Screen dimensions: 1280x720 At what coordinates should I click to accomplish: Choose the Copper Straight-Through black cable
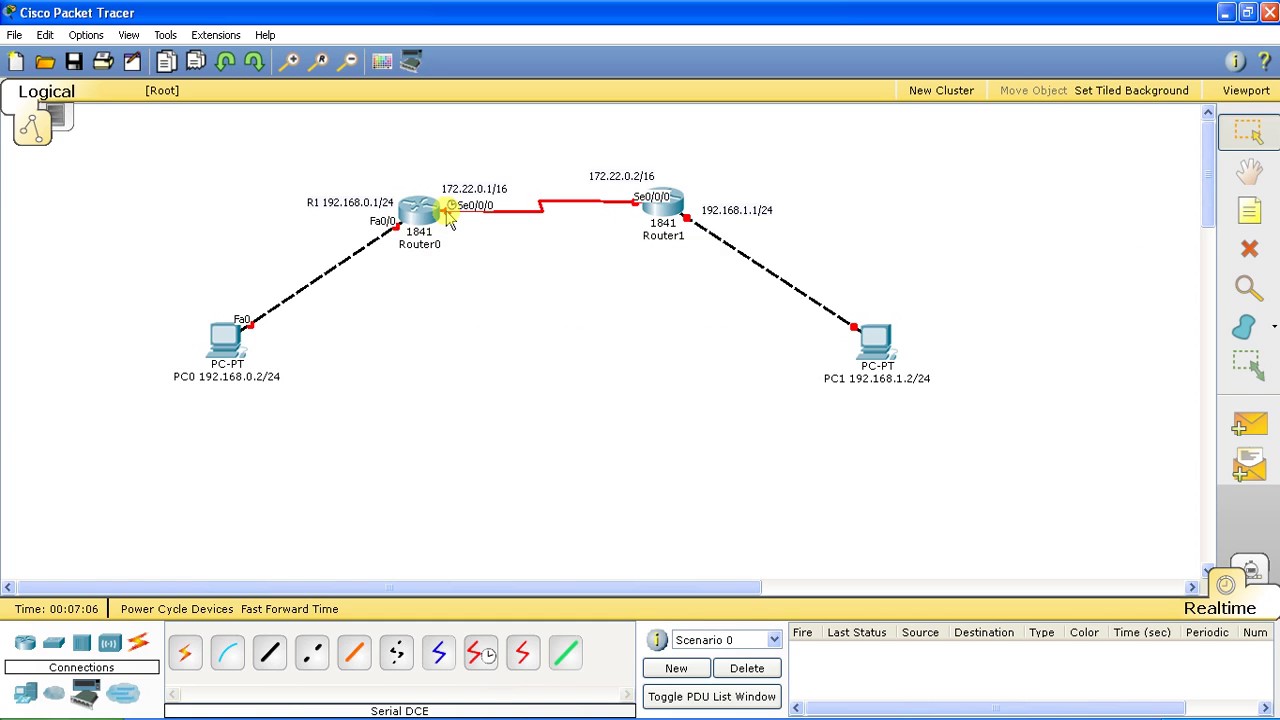[x=269, y=653]
